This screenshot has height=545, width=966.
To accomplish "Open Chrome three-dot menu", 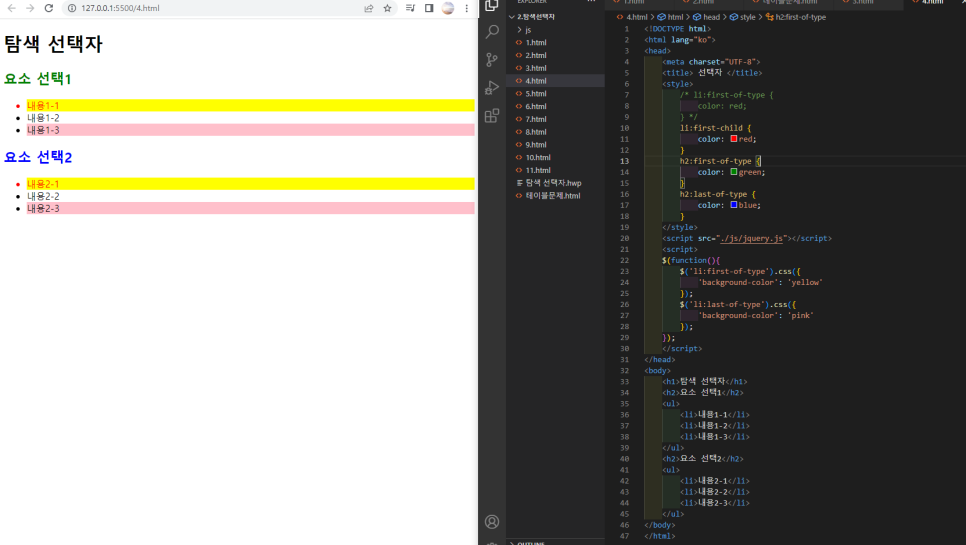I will click(466, 8).
